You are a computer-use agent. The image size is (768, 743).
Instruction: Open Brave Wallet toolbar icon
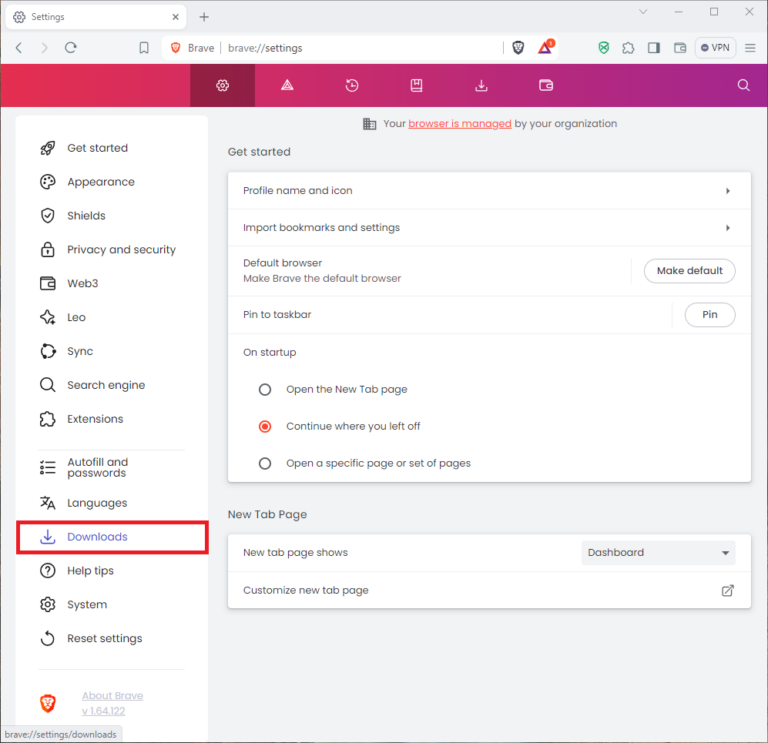680,48
